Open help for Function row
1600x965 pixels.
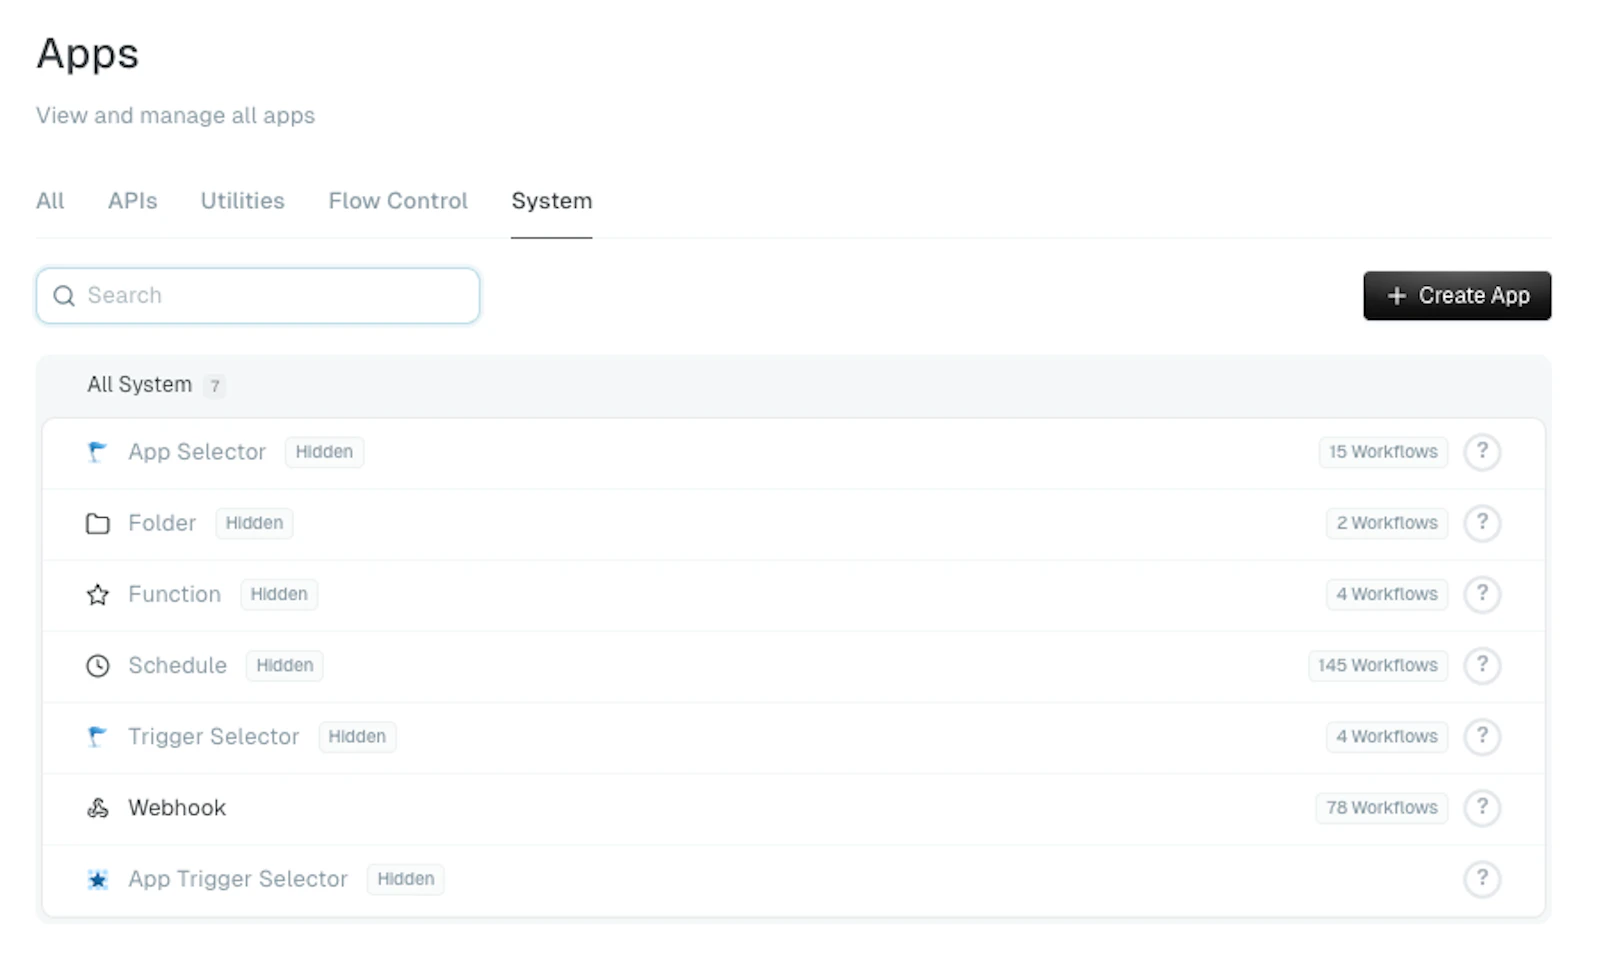pos(1482,594)
